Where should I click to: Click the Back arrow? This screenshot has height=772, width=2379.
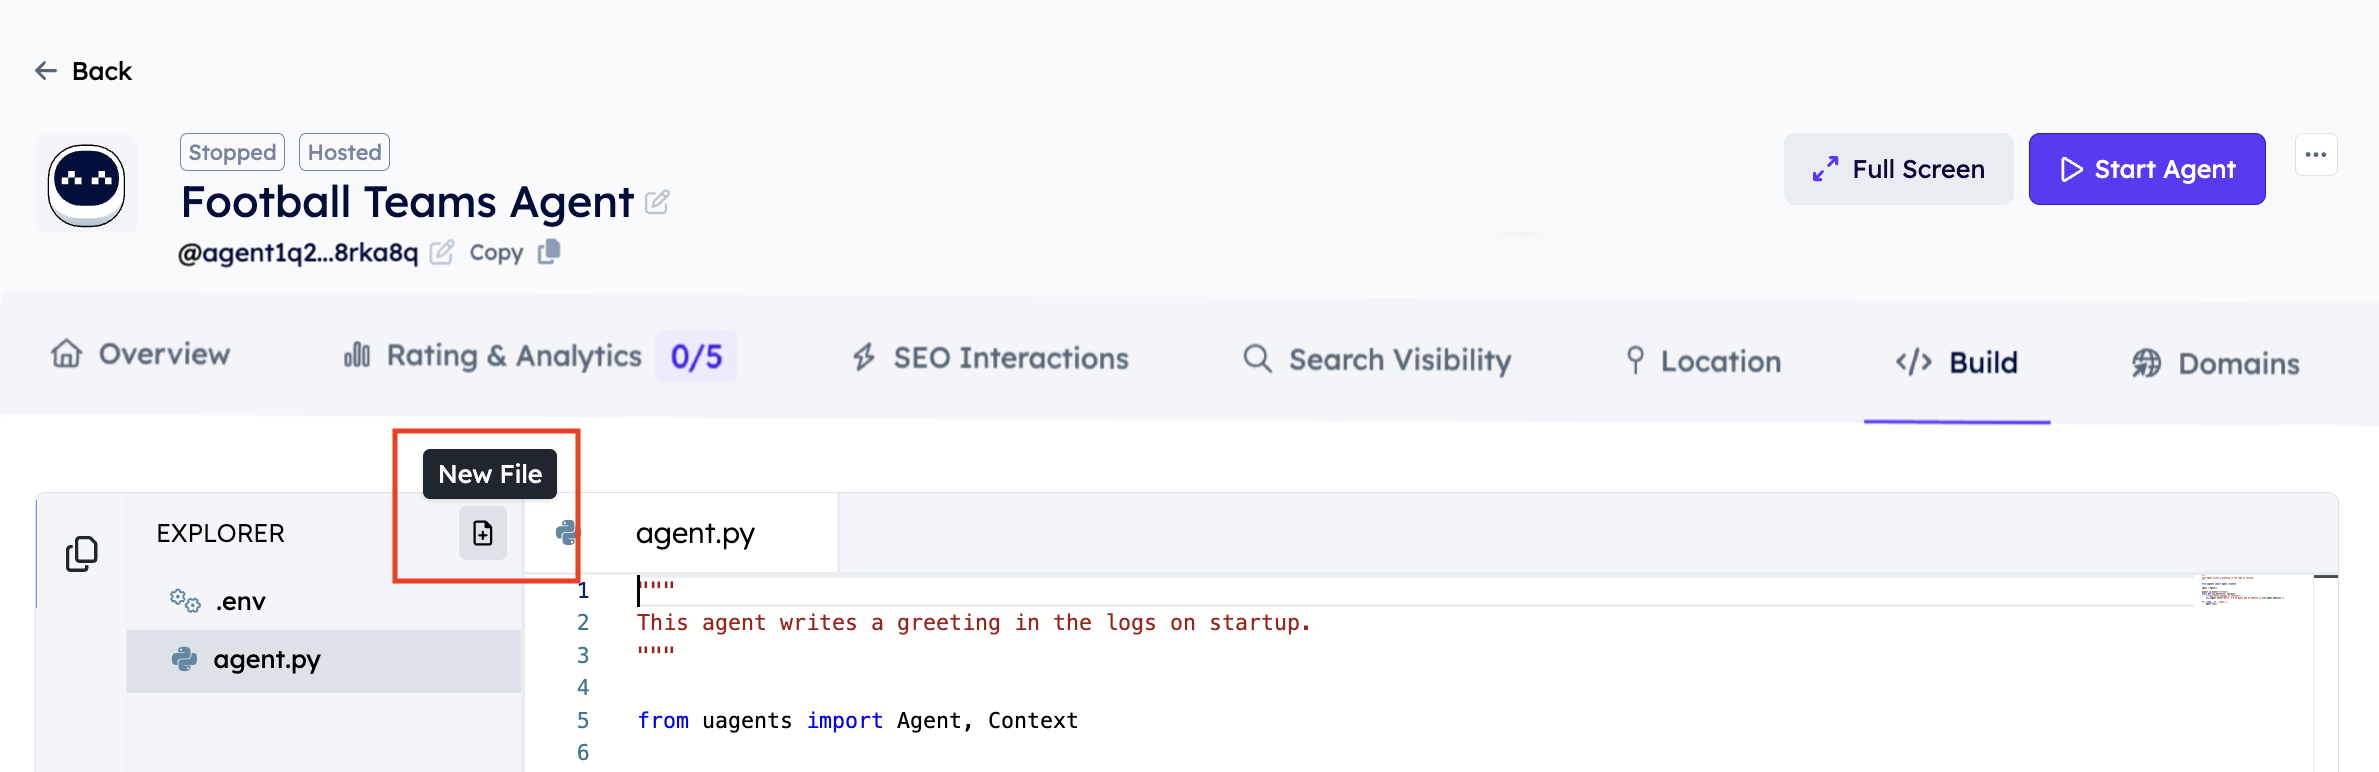pyautogui.click(x=46, y=71)
